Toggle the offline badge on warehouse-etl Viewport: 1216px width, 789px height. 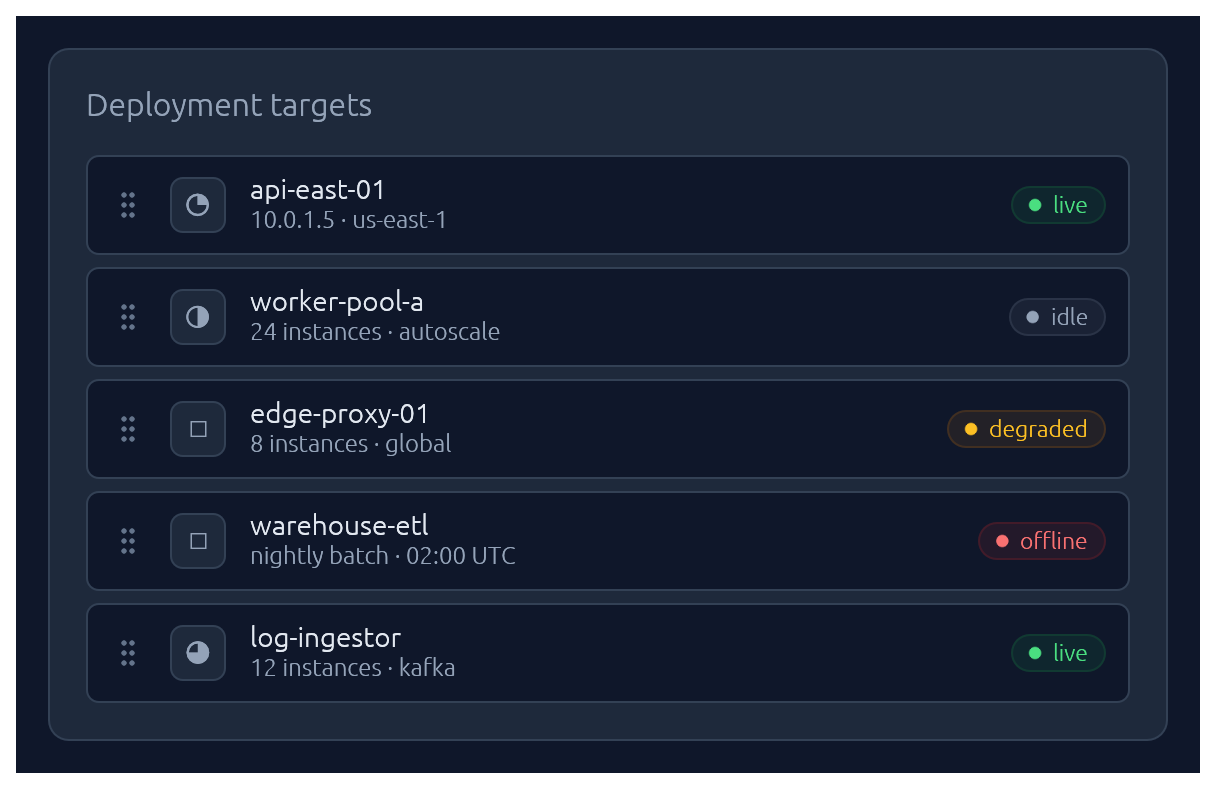pyautogui.click(x=1042, y=541)
